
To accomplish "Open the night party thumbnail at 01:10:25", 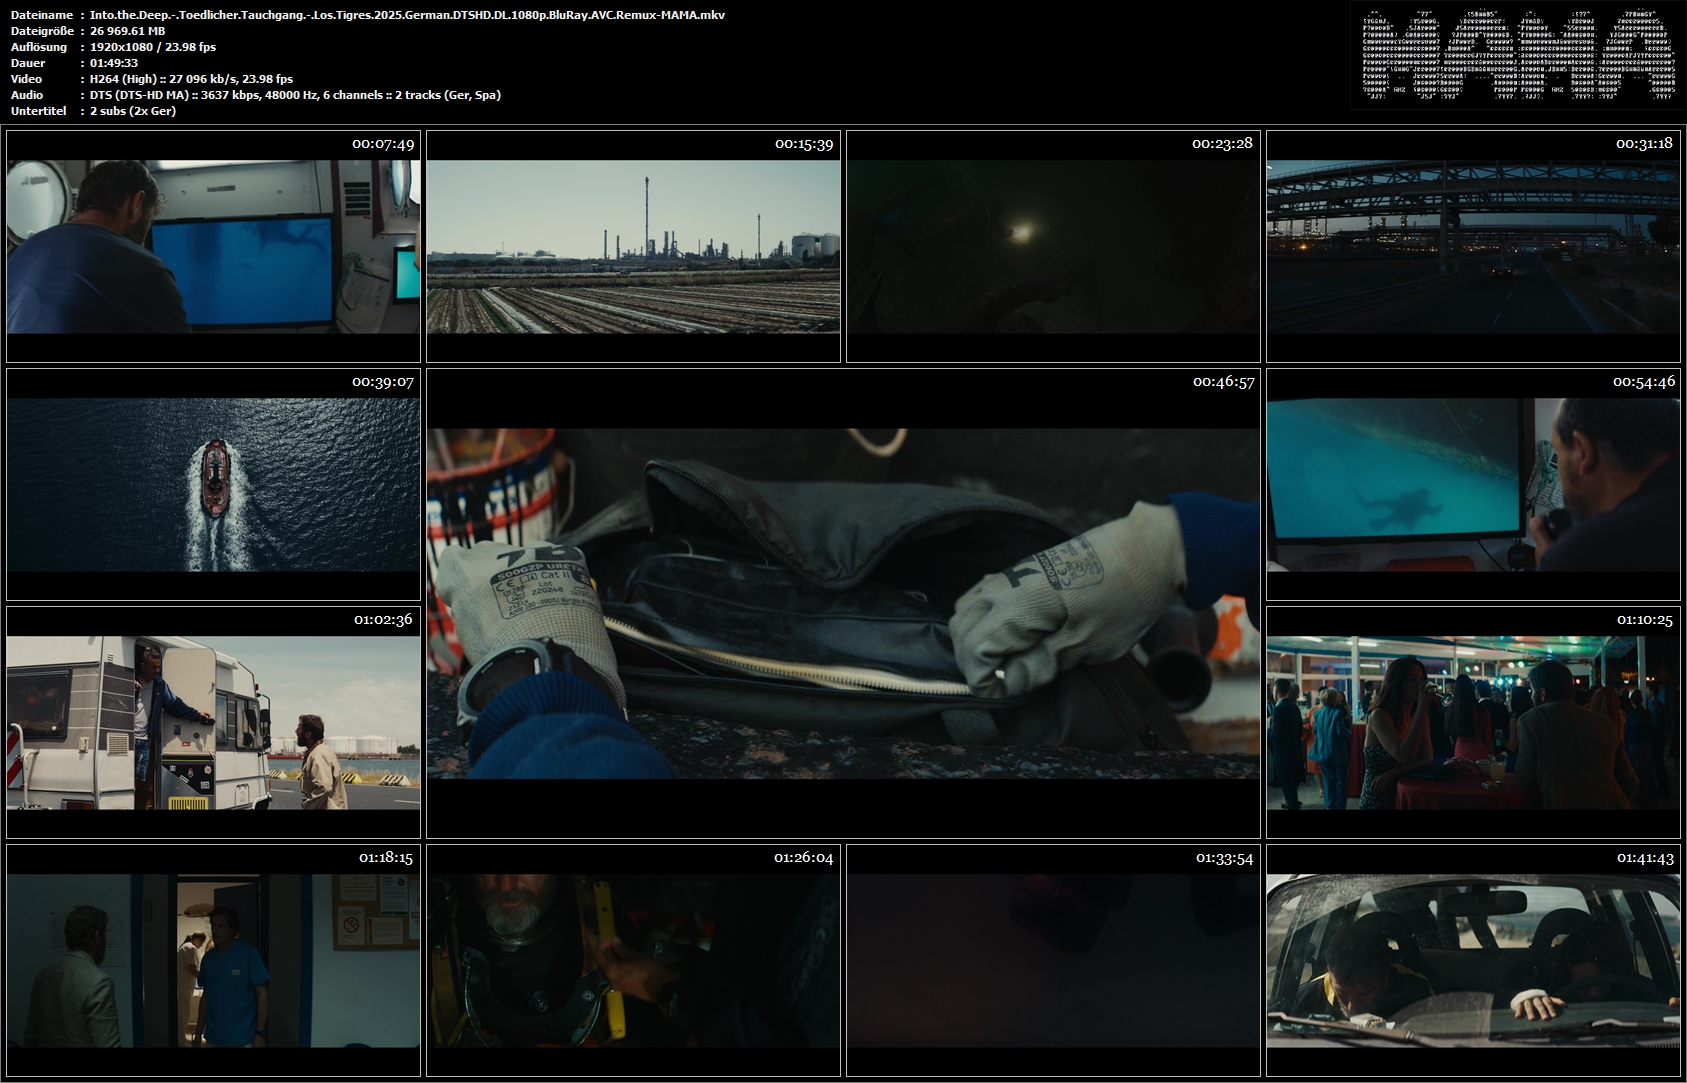I will (x=1473, y=723).
